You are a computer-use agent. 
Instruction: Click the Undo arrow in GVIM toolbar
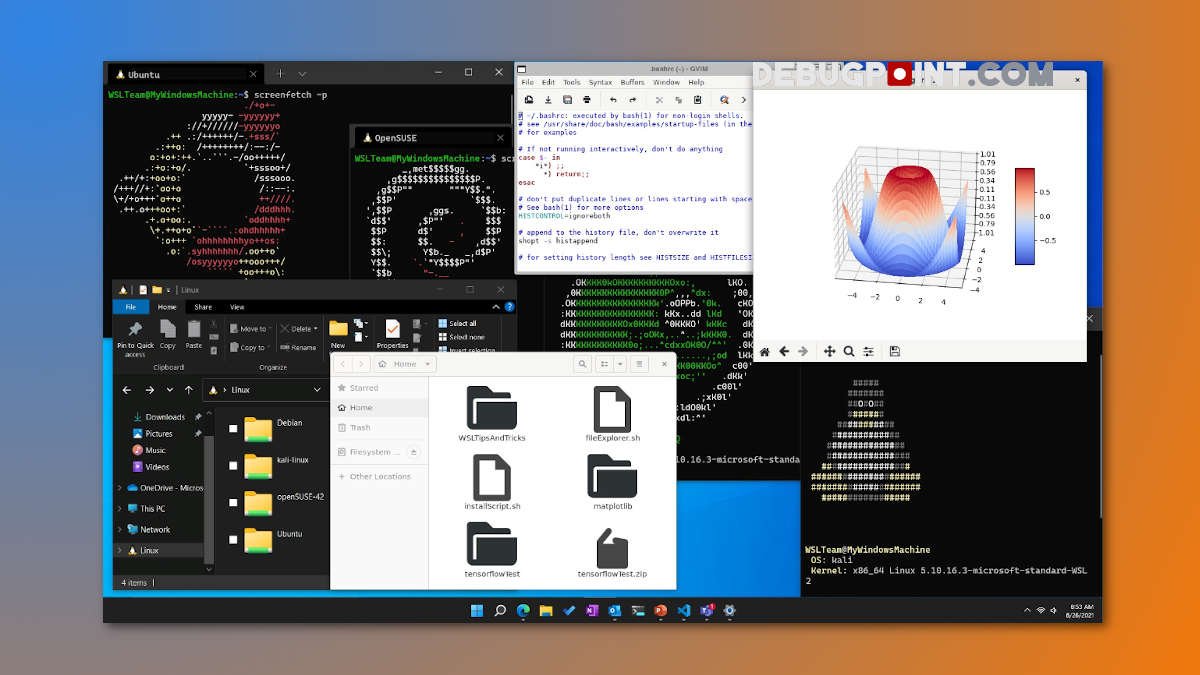[613, 100]
